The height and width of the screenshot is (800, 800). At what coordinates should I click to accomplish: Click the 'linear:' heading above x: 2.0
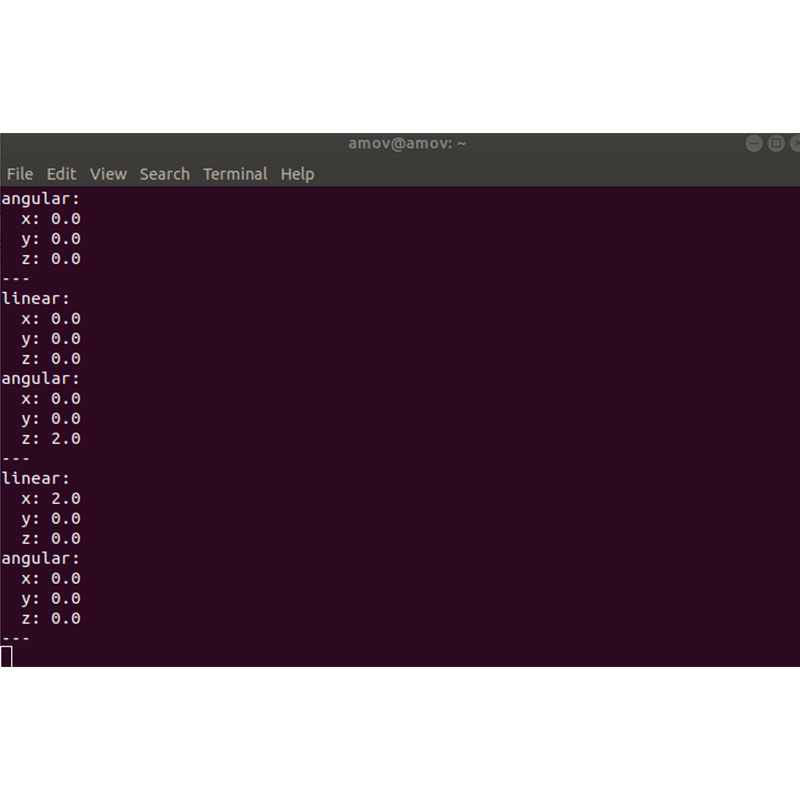click(x=35, y=479)
